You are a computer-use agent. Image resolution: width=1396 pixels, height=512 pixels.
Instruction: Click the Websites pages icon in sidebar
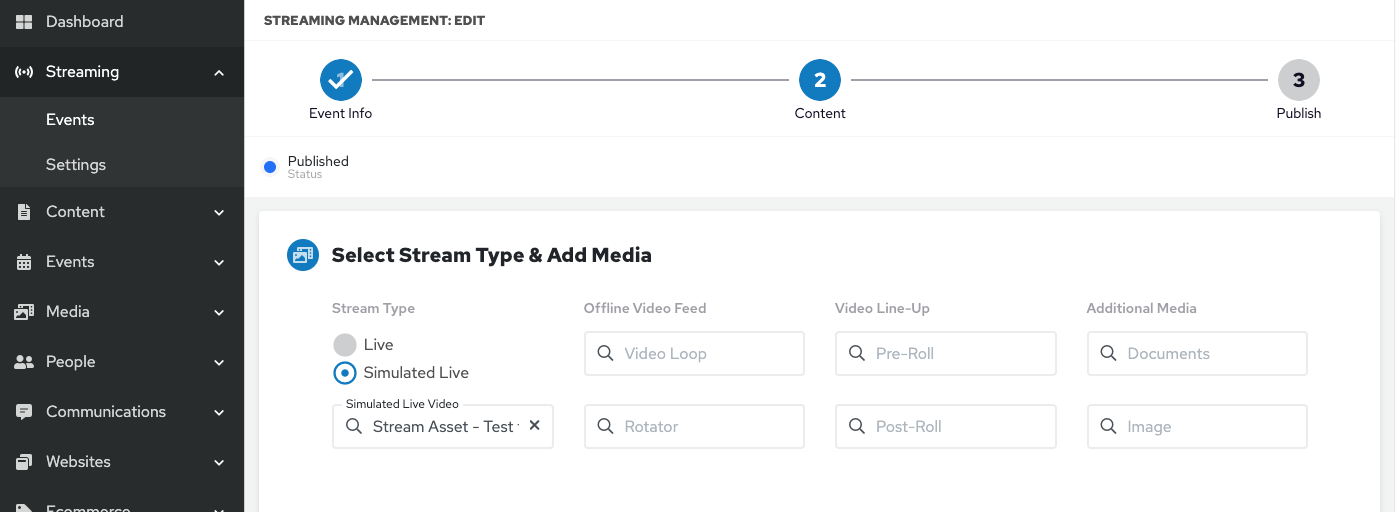coord(24,462)
